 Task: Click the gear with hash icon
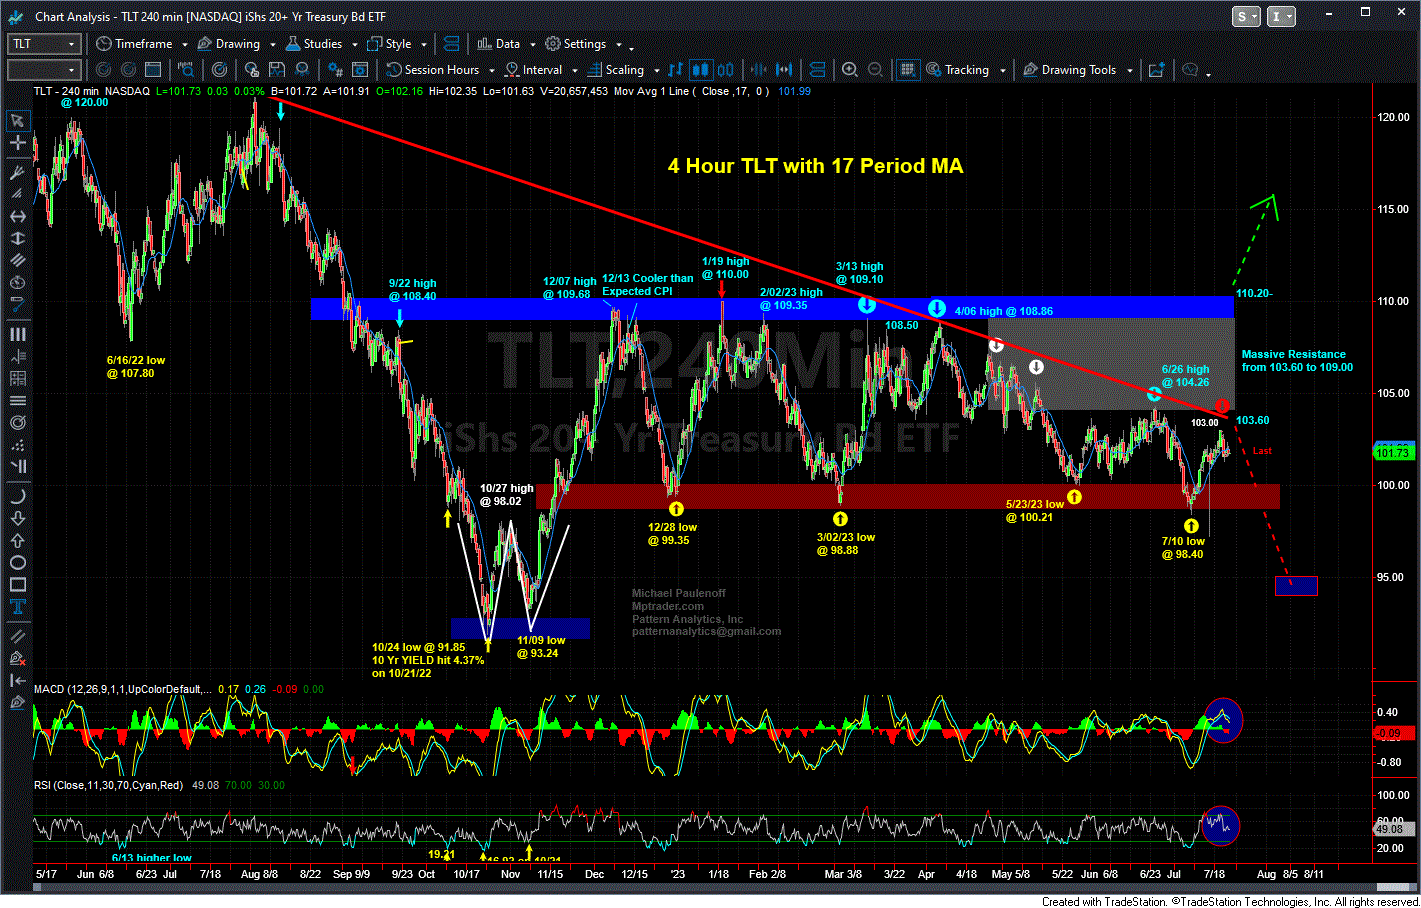pyautogui.click(x=335, y=70)
